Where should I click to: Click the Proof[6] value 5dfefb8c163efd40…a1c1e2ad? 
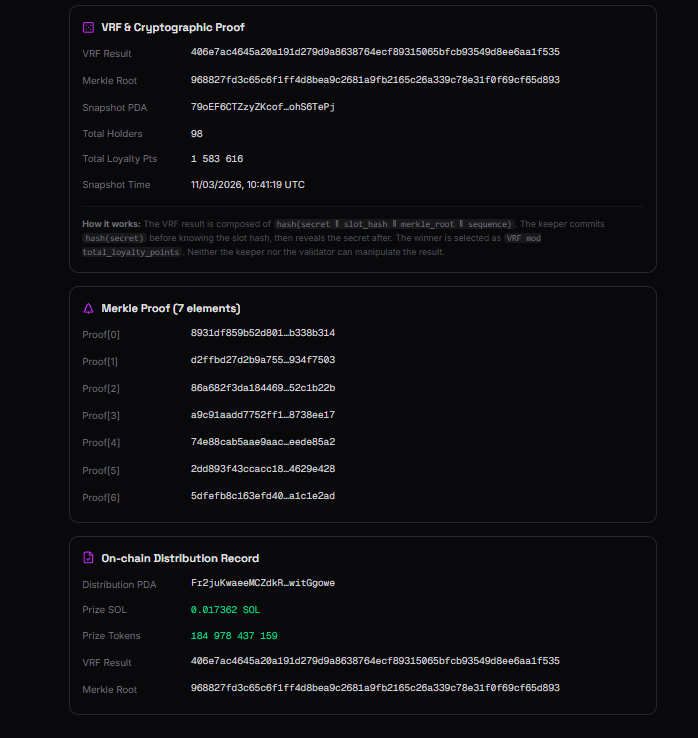[x=263, y=496]
